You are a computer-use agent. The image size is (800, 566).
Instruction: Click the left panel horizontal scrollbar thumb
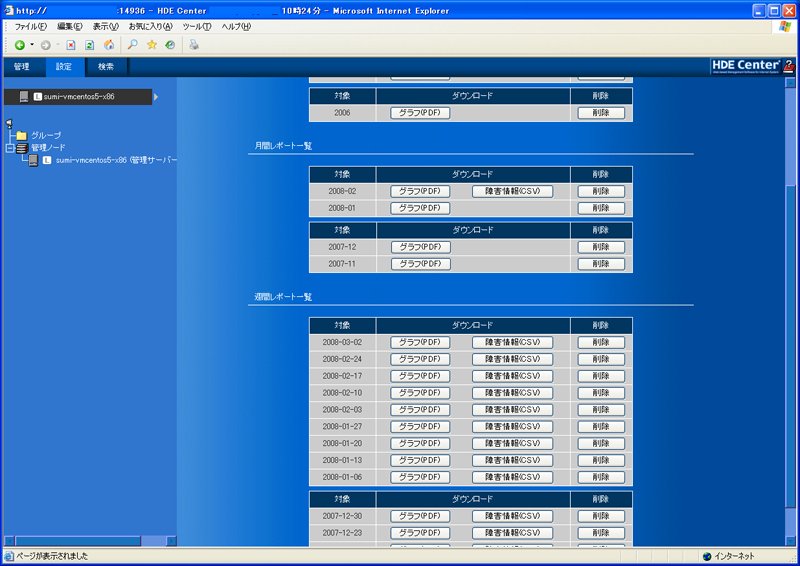(78, 541)
